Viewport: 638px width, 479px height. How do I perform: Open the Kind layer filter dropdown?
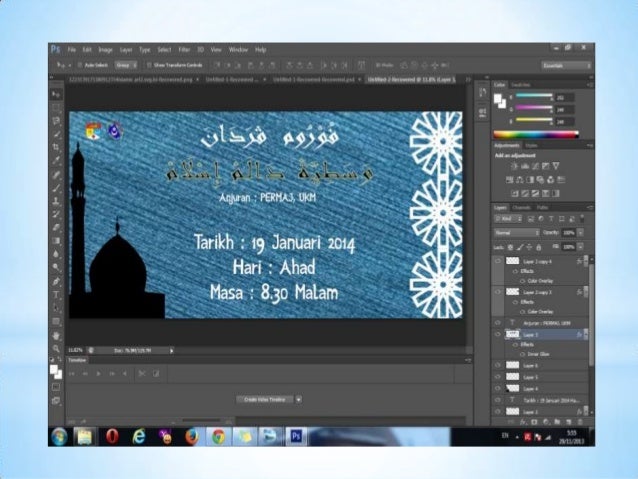(508, 219)
